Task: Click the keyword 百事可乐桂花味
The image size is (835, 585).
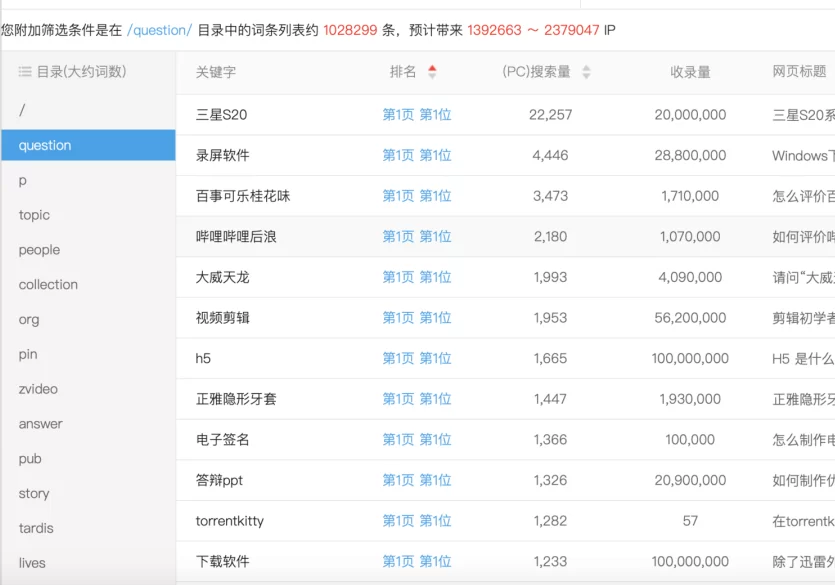Action: point(243,196)
